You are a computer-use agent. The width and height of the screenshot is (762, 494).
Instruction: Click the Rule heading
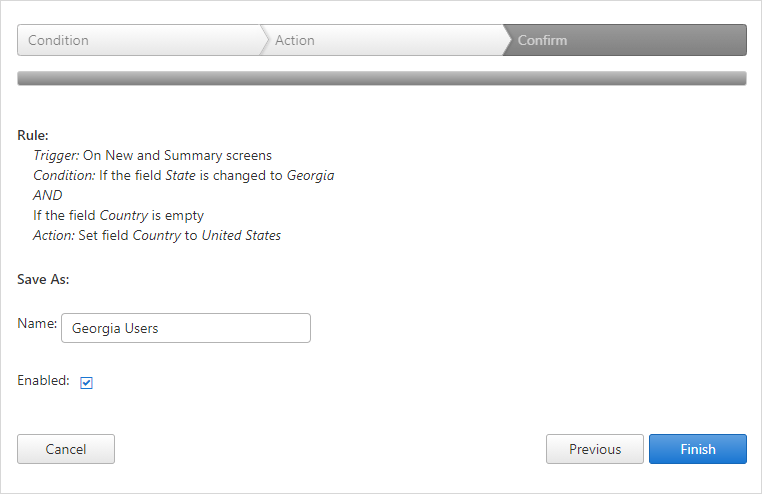coord(33,136)
